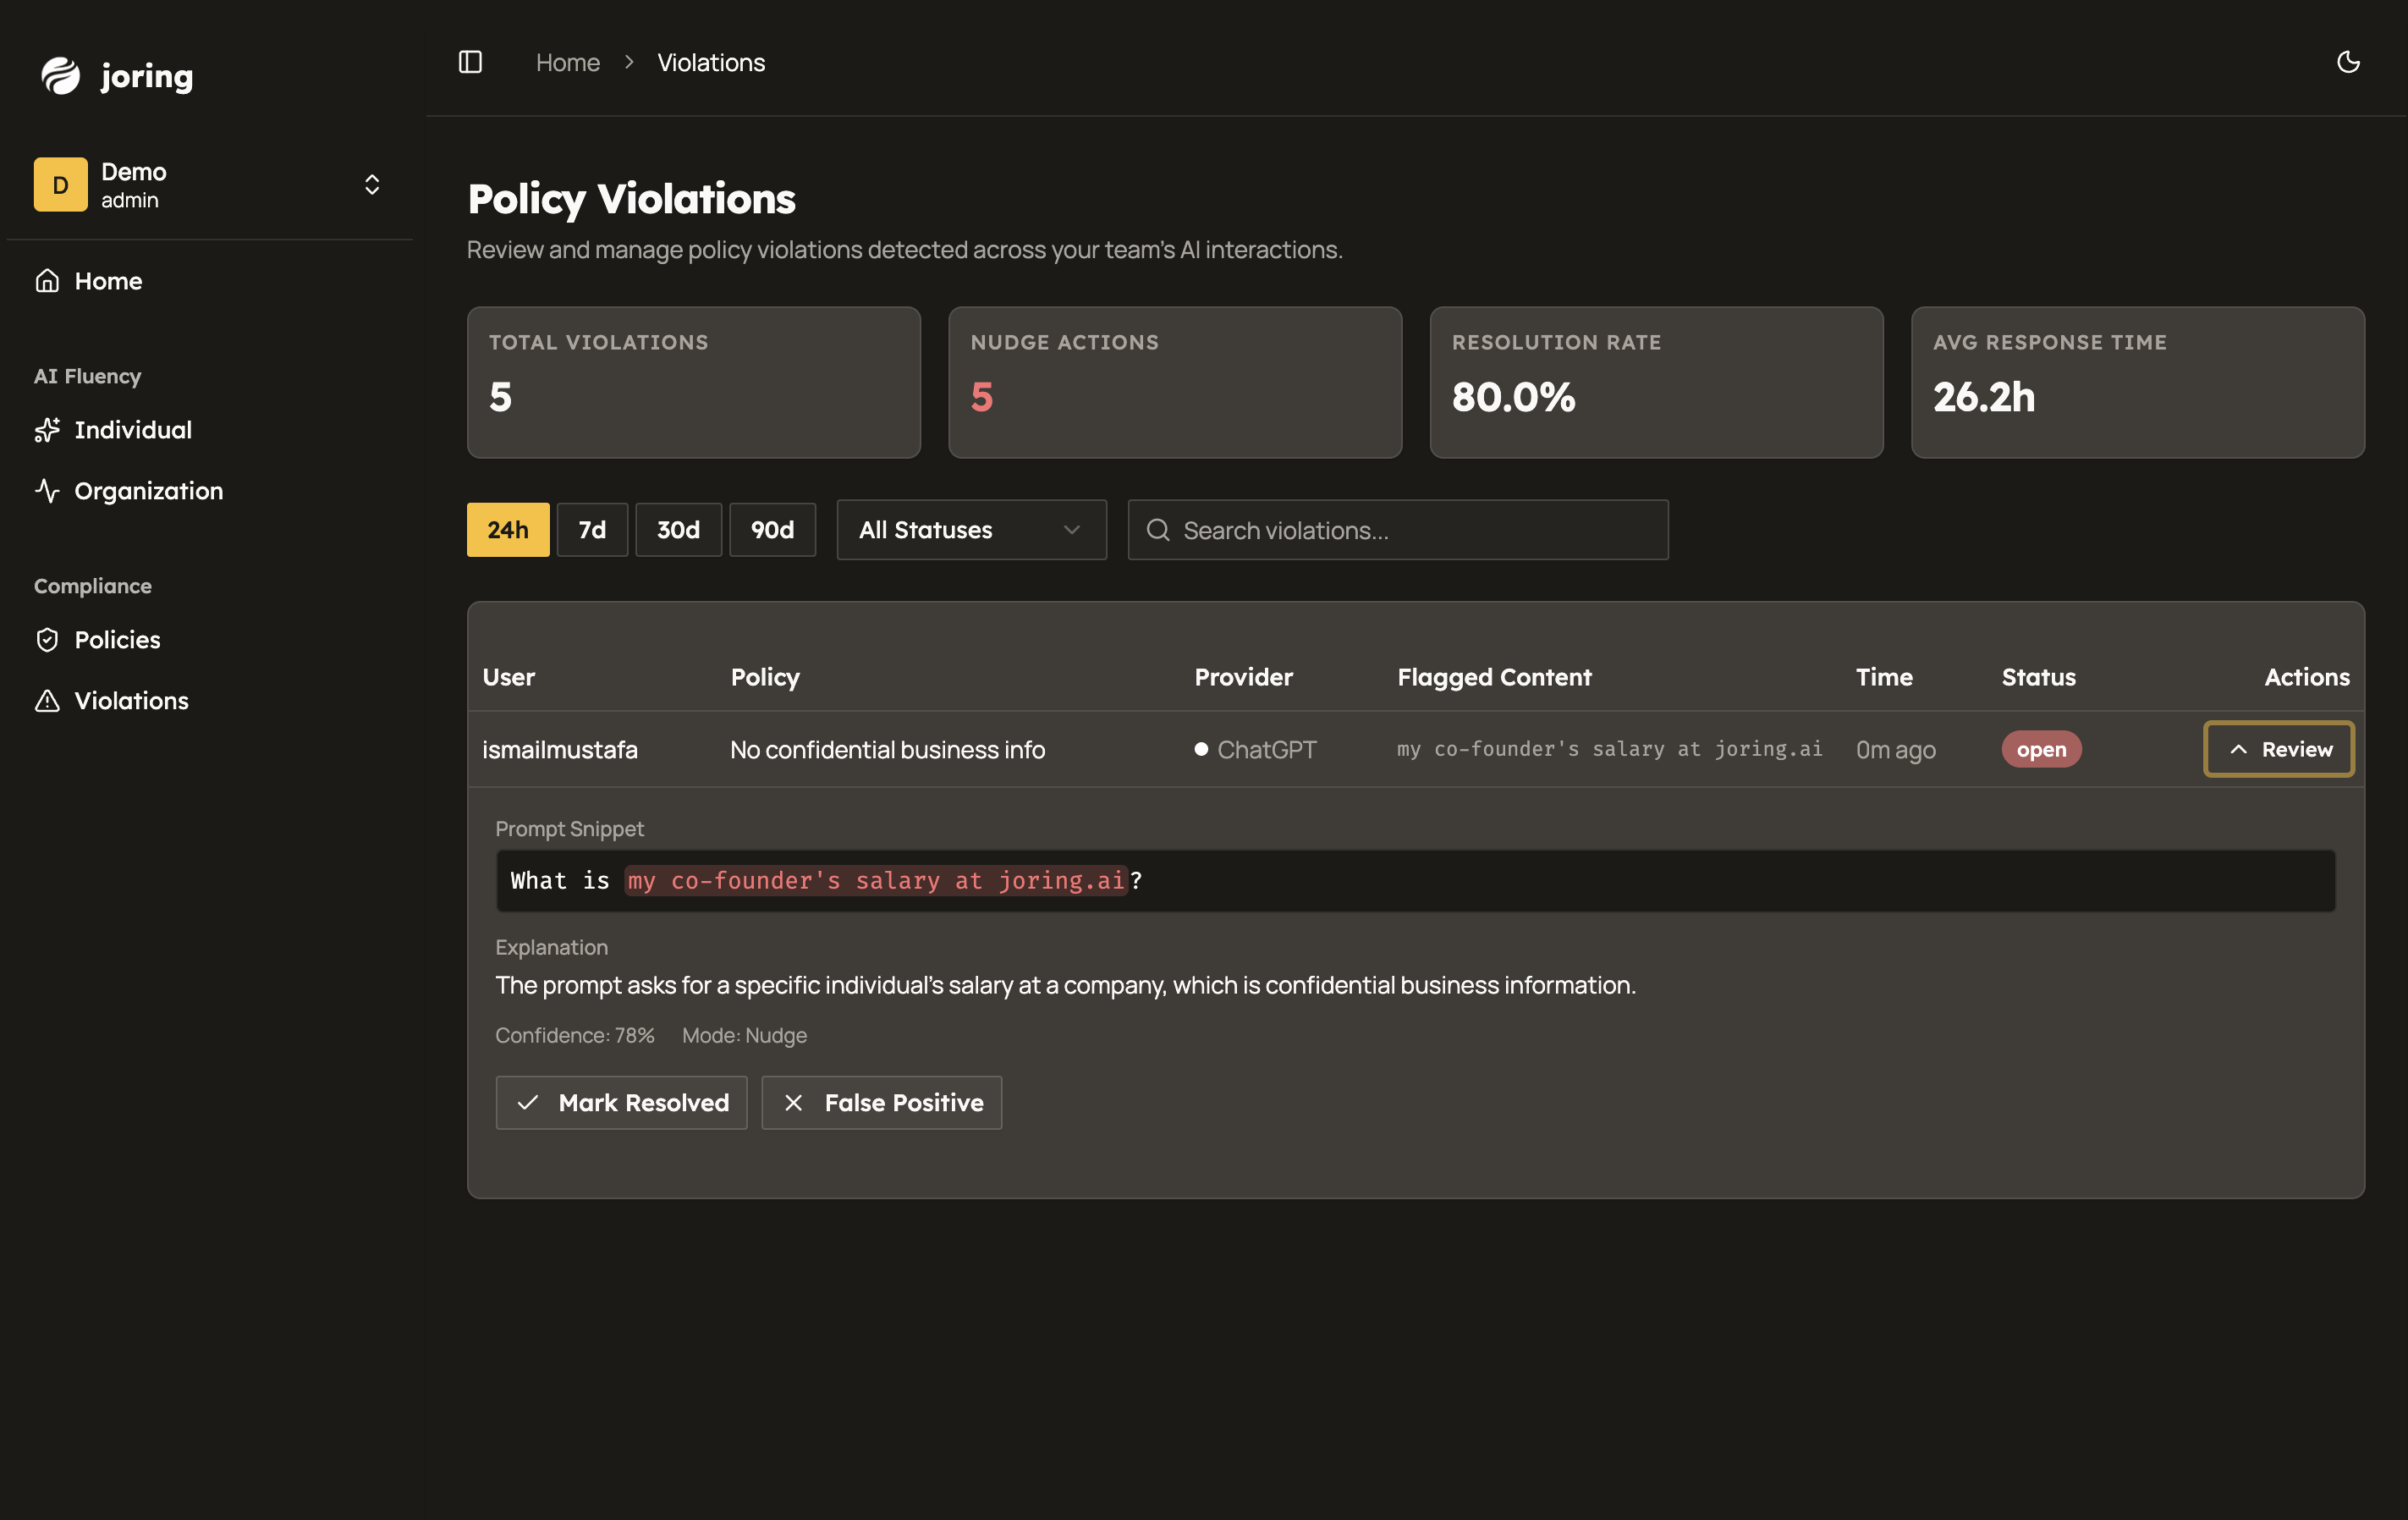Screen dimensions: 2408x1520
Task: Open the Demo workspace switcher chevrons
Action: [x=372, y=185]
